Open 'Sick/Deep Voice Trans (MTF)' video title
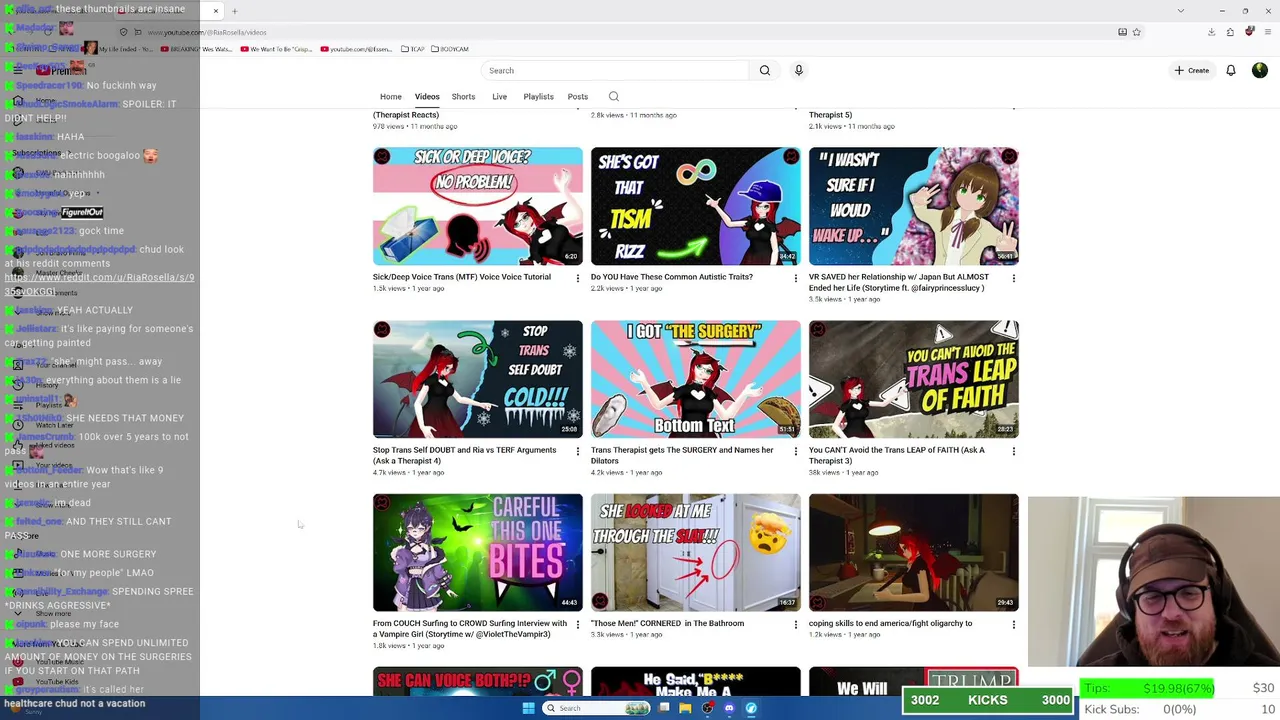 (462, 277)
